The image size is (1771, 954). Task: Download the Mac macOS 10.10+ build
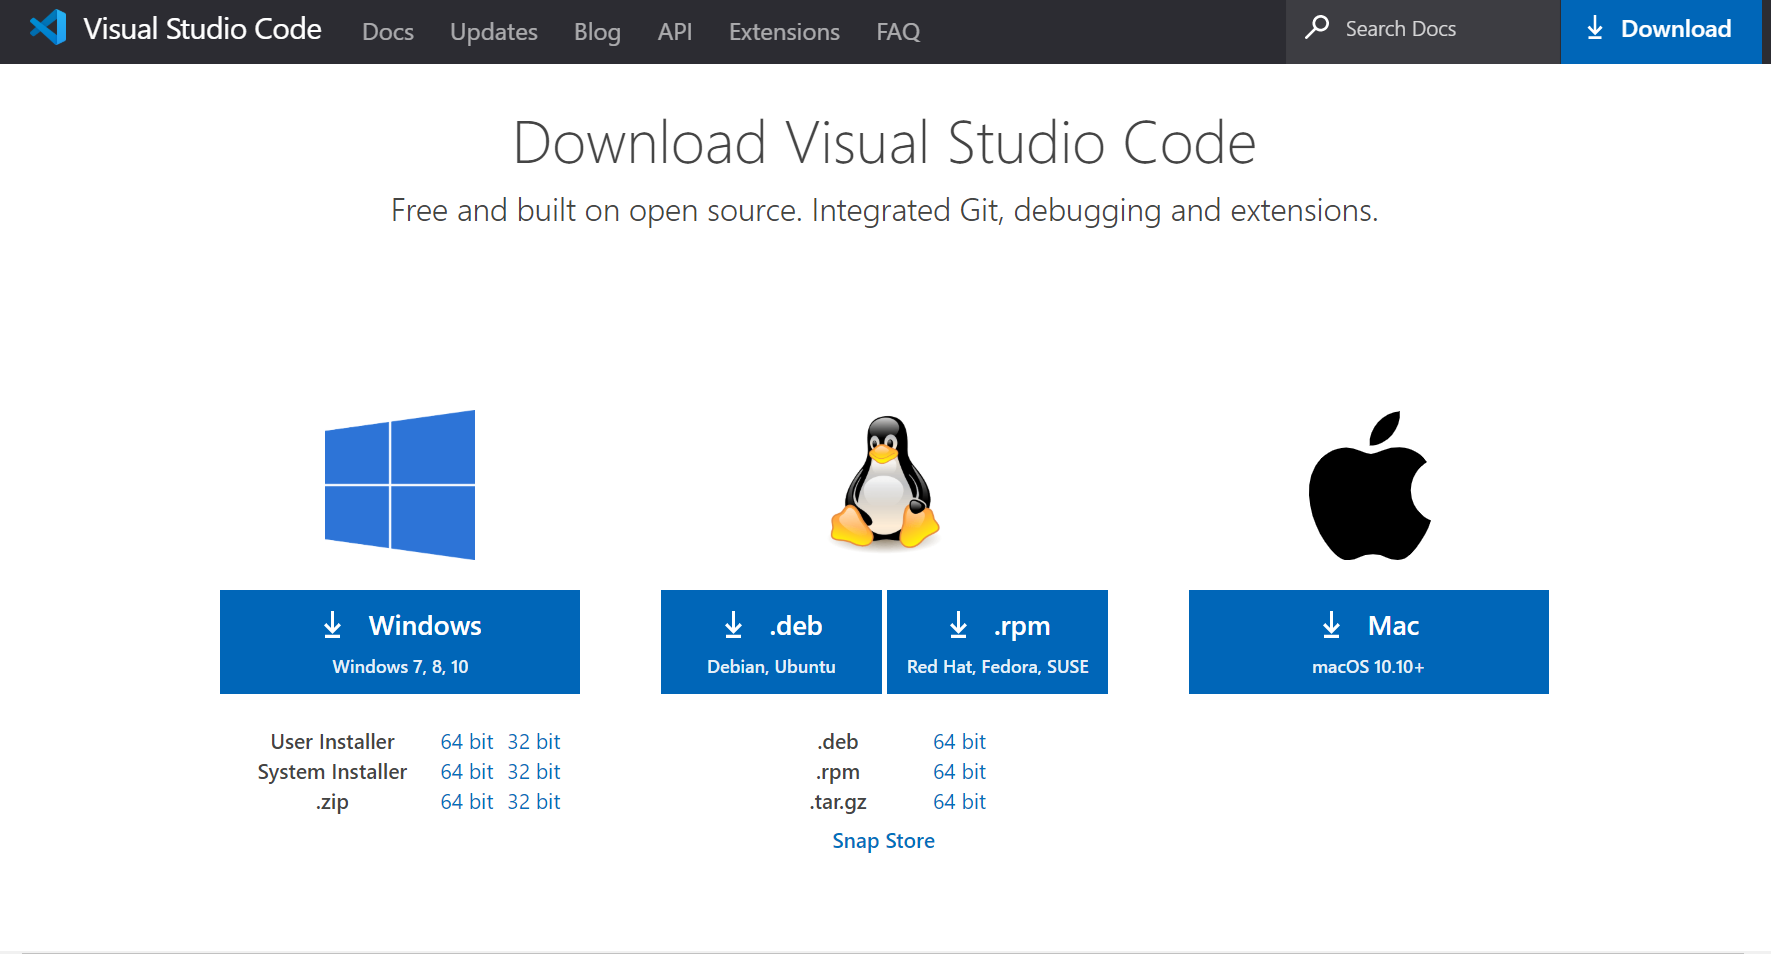pyautogui.click(x=1369, y=642)
